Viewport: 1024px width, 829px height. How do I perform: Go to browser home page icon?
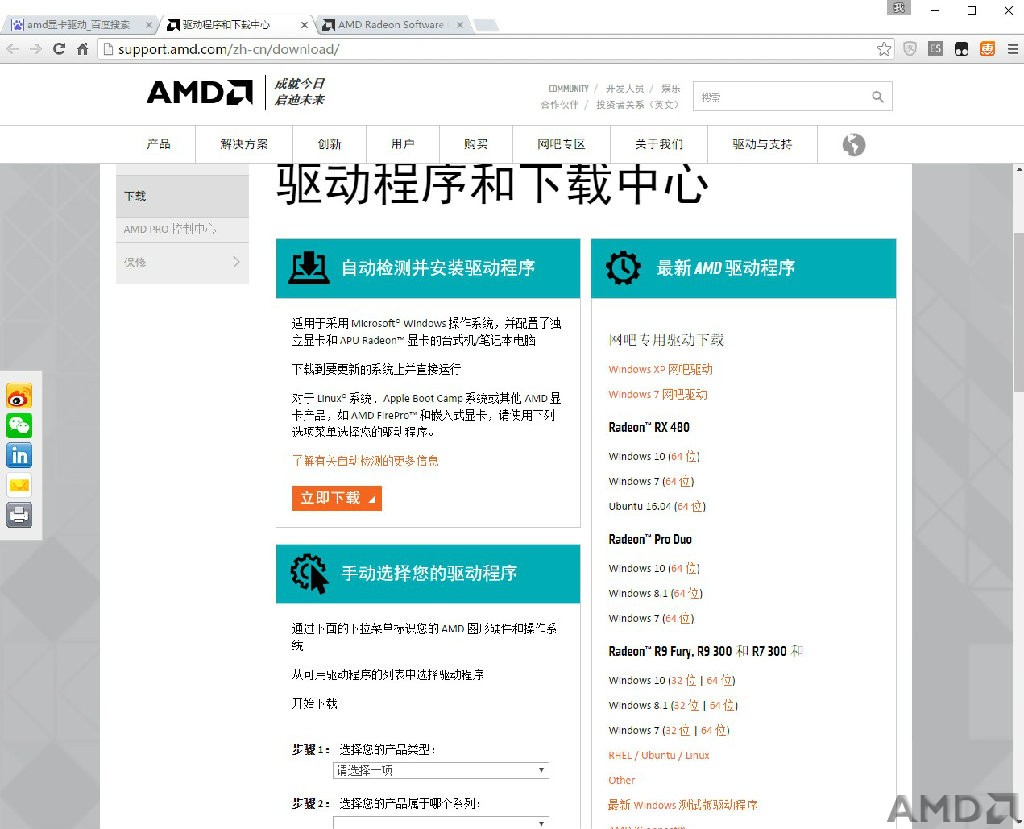tap(82, 49)
